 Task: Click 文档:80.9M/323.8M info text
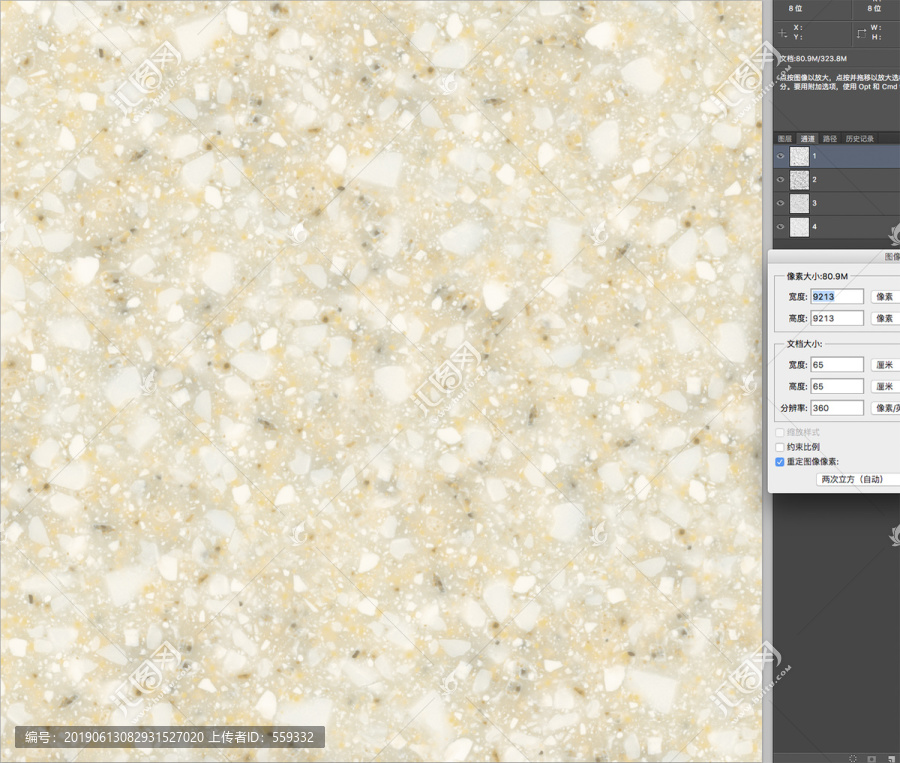pyautogui.click(x=813, y=59)
